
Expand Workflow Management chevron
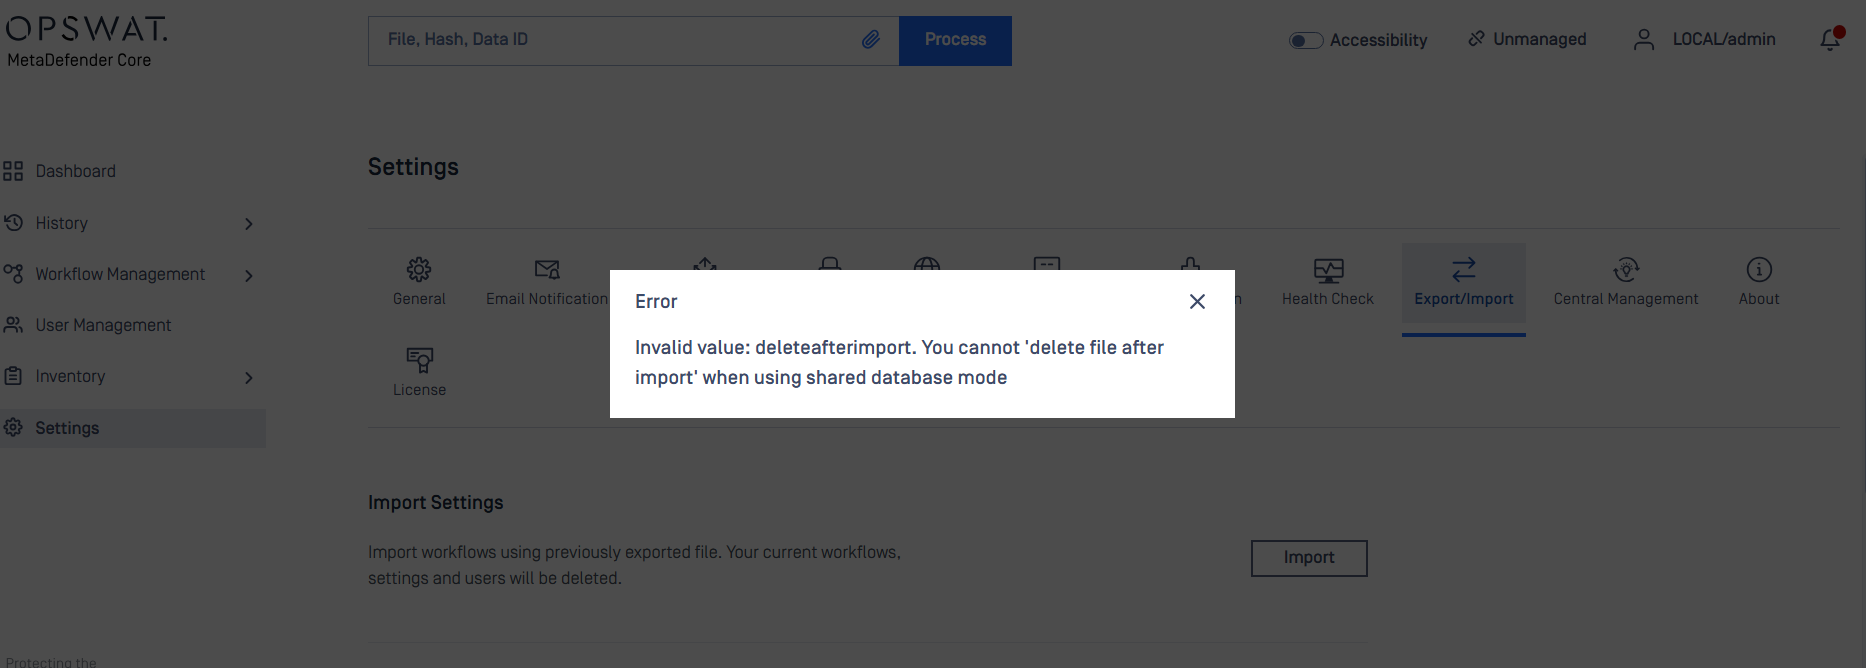point(249,275)
